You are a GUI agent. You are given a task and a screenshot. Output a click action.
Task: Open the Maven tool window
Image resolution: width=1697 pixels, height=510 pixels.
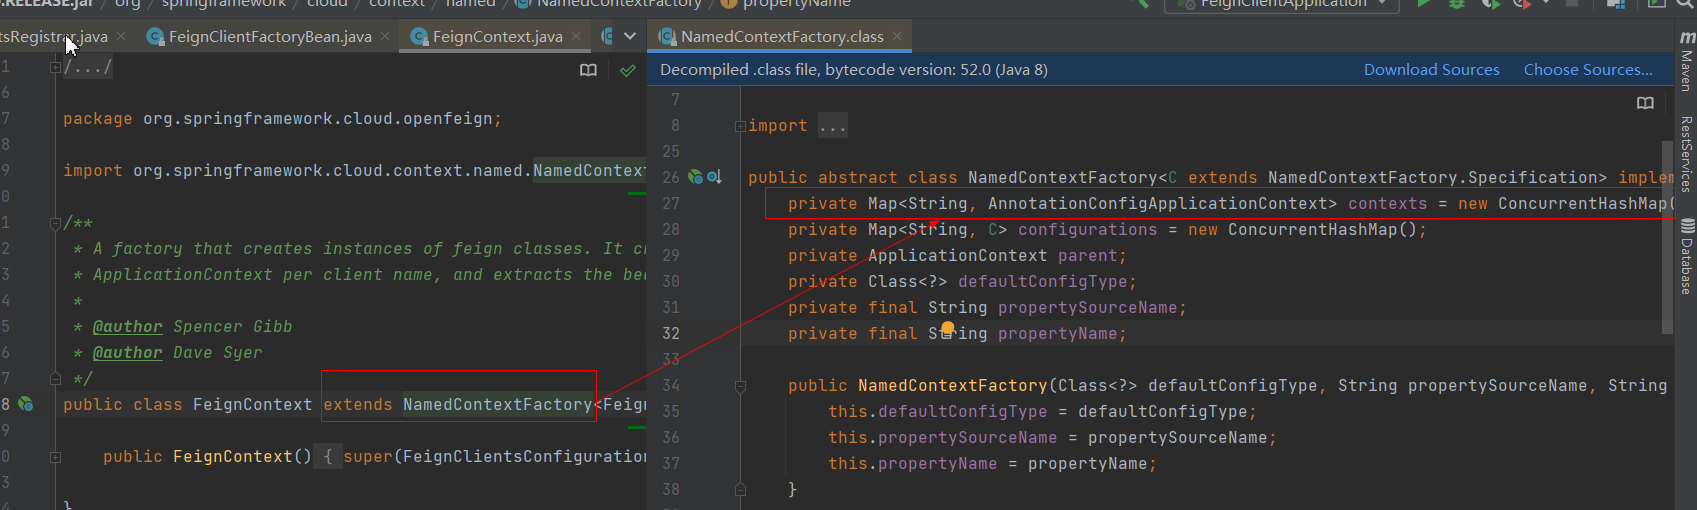tap(1687, 62)
